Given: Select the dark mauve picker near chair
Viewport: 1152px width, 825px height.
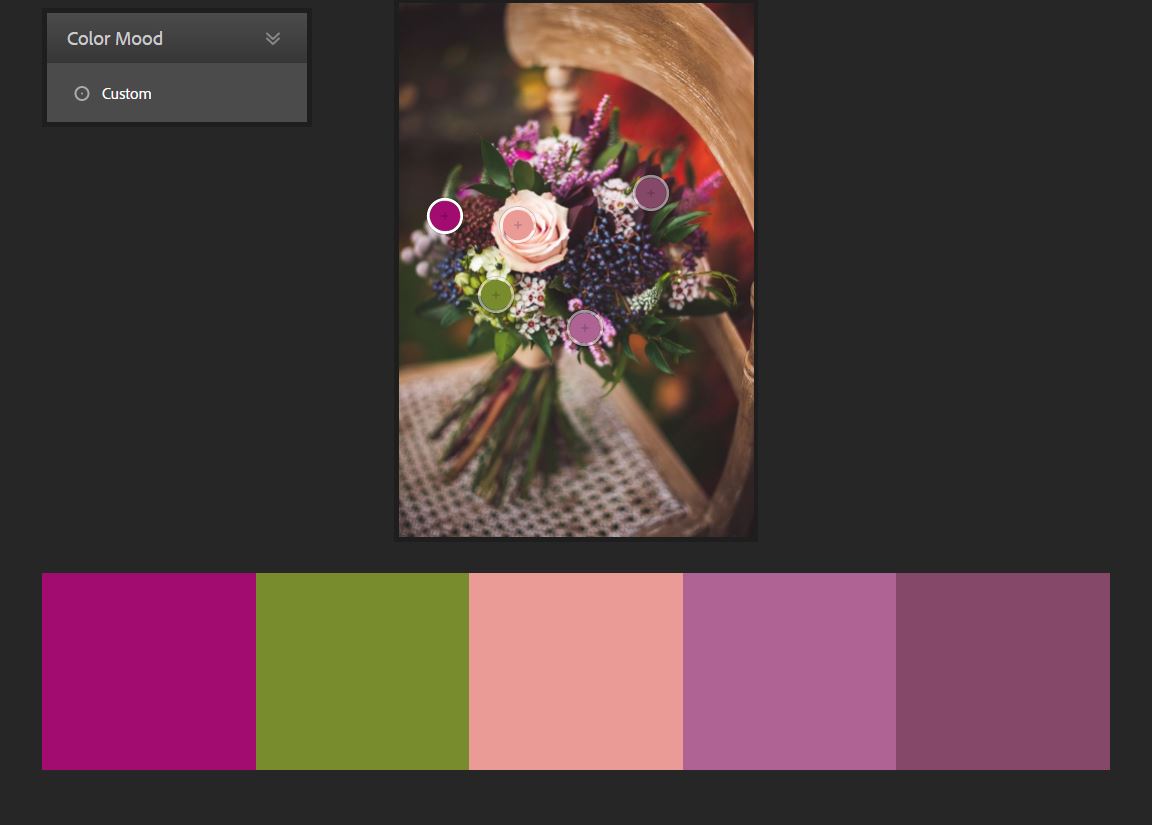Looking at the screenshot, I should [x=651, y=193].
